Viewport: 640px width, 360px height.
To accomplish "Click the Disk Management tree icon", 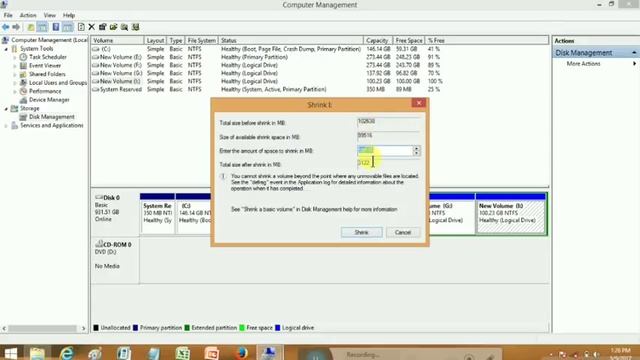I will [23, 117].
